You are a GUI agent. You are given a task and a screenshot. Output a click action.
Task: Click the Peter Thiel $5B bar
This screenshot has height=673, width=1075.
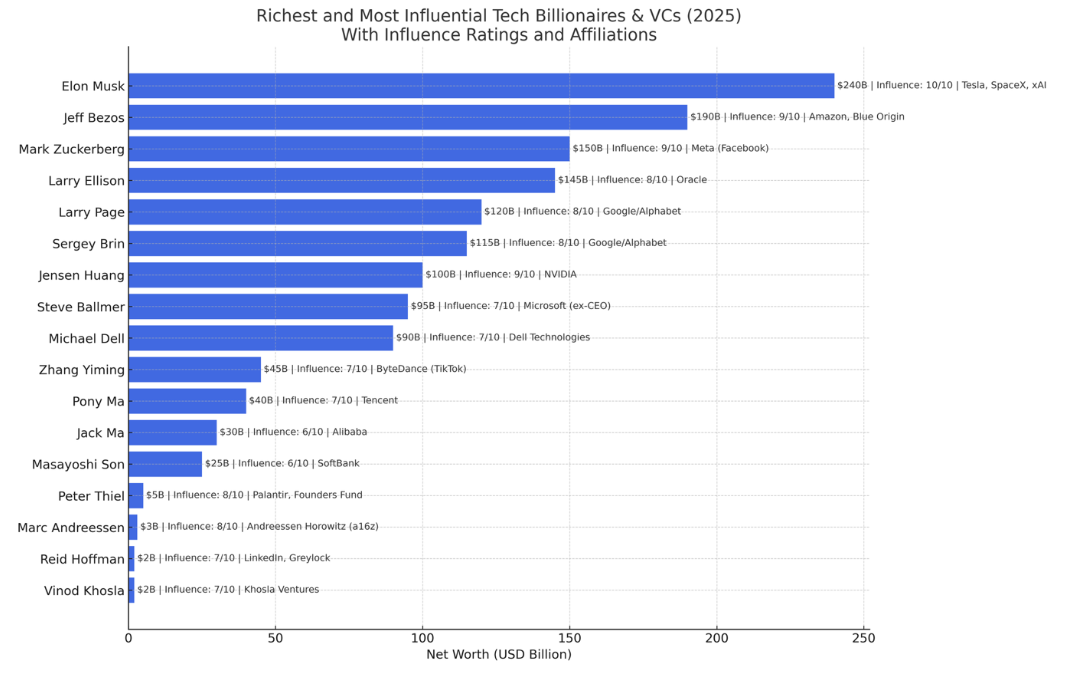(x=136, y=495)
